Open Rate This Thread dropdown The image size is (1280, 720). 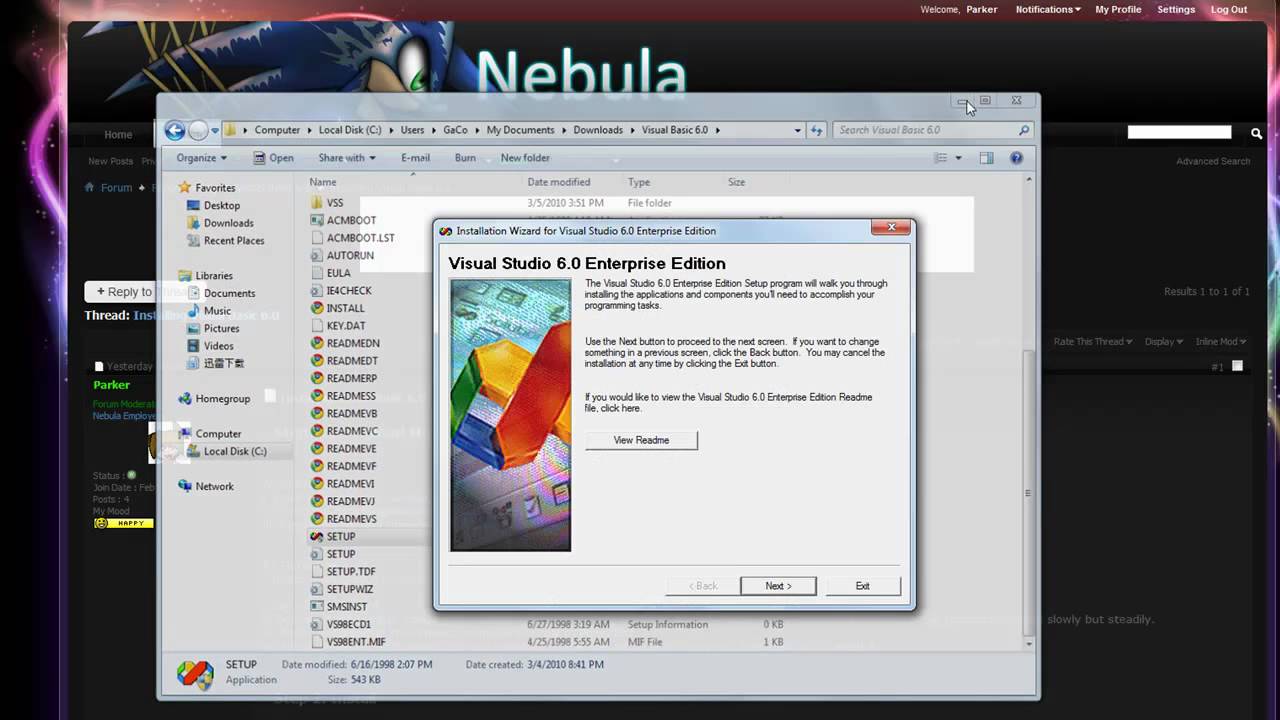tap(1093, 341)
